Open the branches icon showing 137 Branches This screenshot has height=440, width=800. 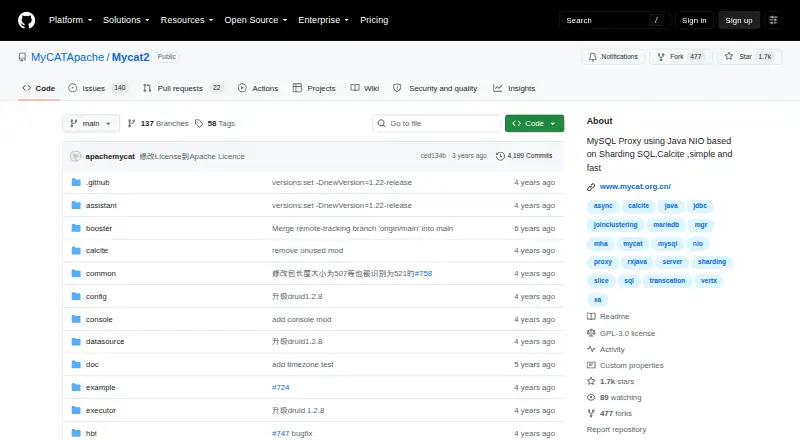coord(132,124)
